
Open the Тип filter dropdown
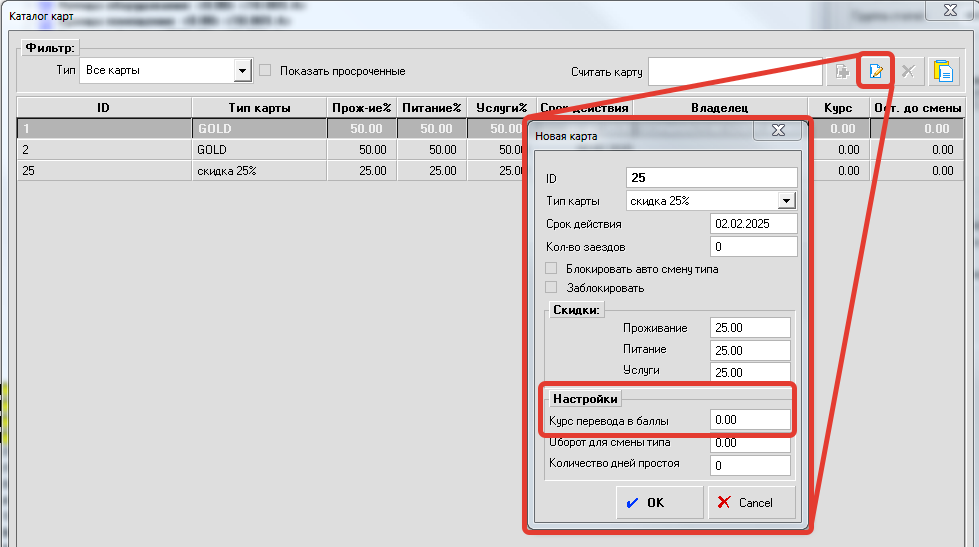[241, 71]
